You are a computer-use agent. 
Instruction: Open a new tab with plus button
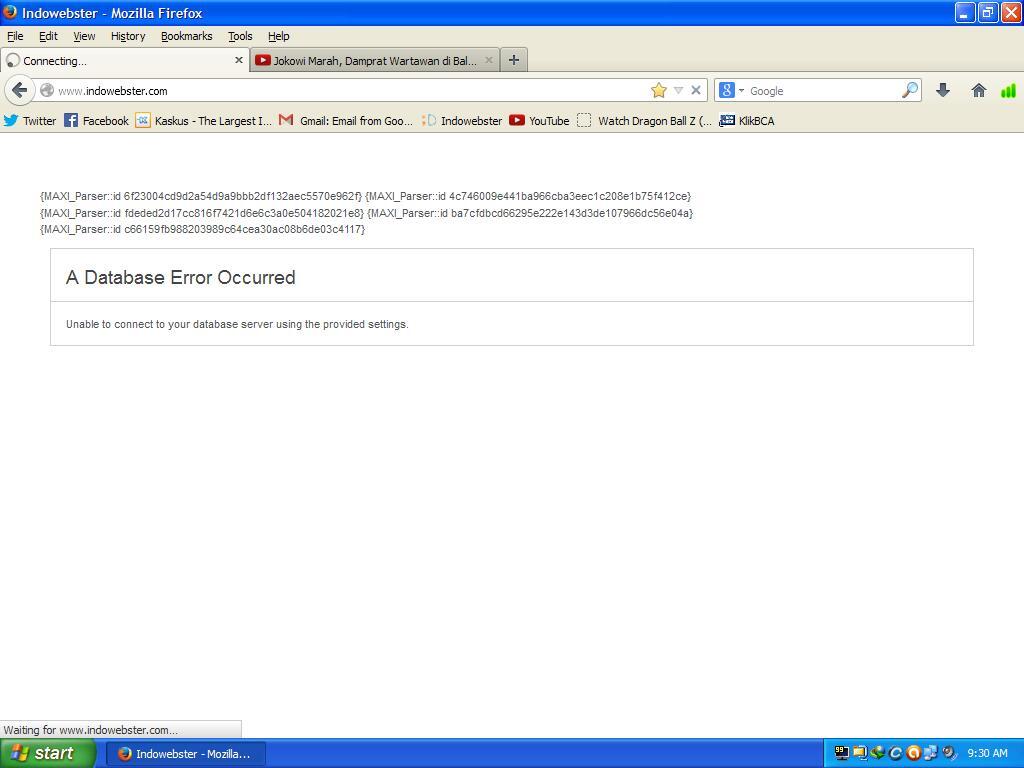point(514,60)
